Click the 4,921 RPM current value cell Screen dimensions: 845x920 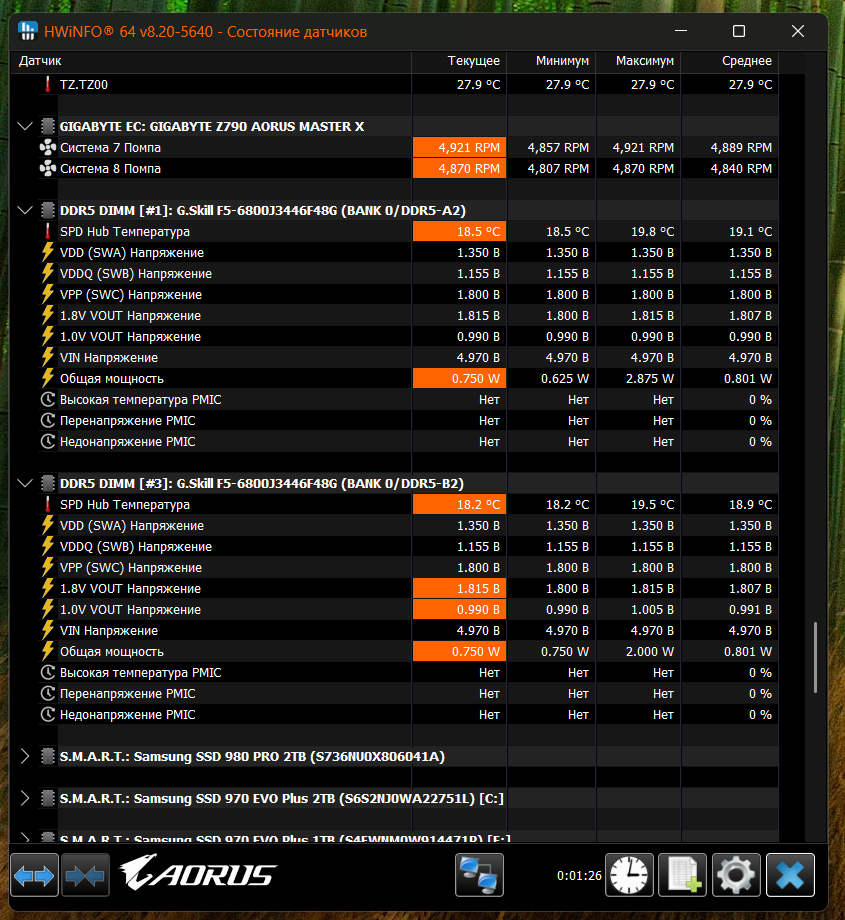coord(459,147)
